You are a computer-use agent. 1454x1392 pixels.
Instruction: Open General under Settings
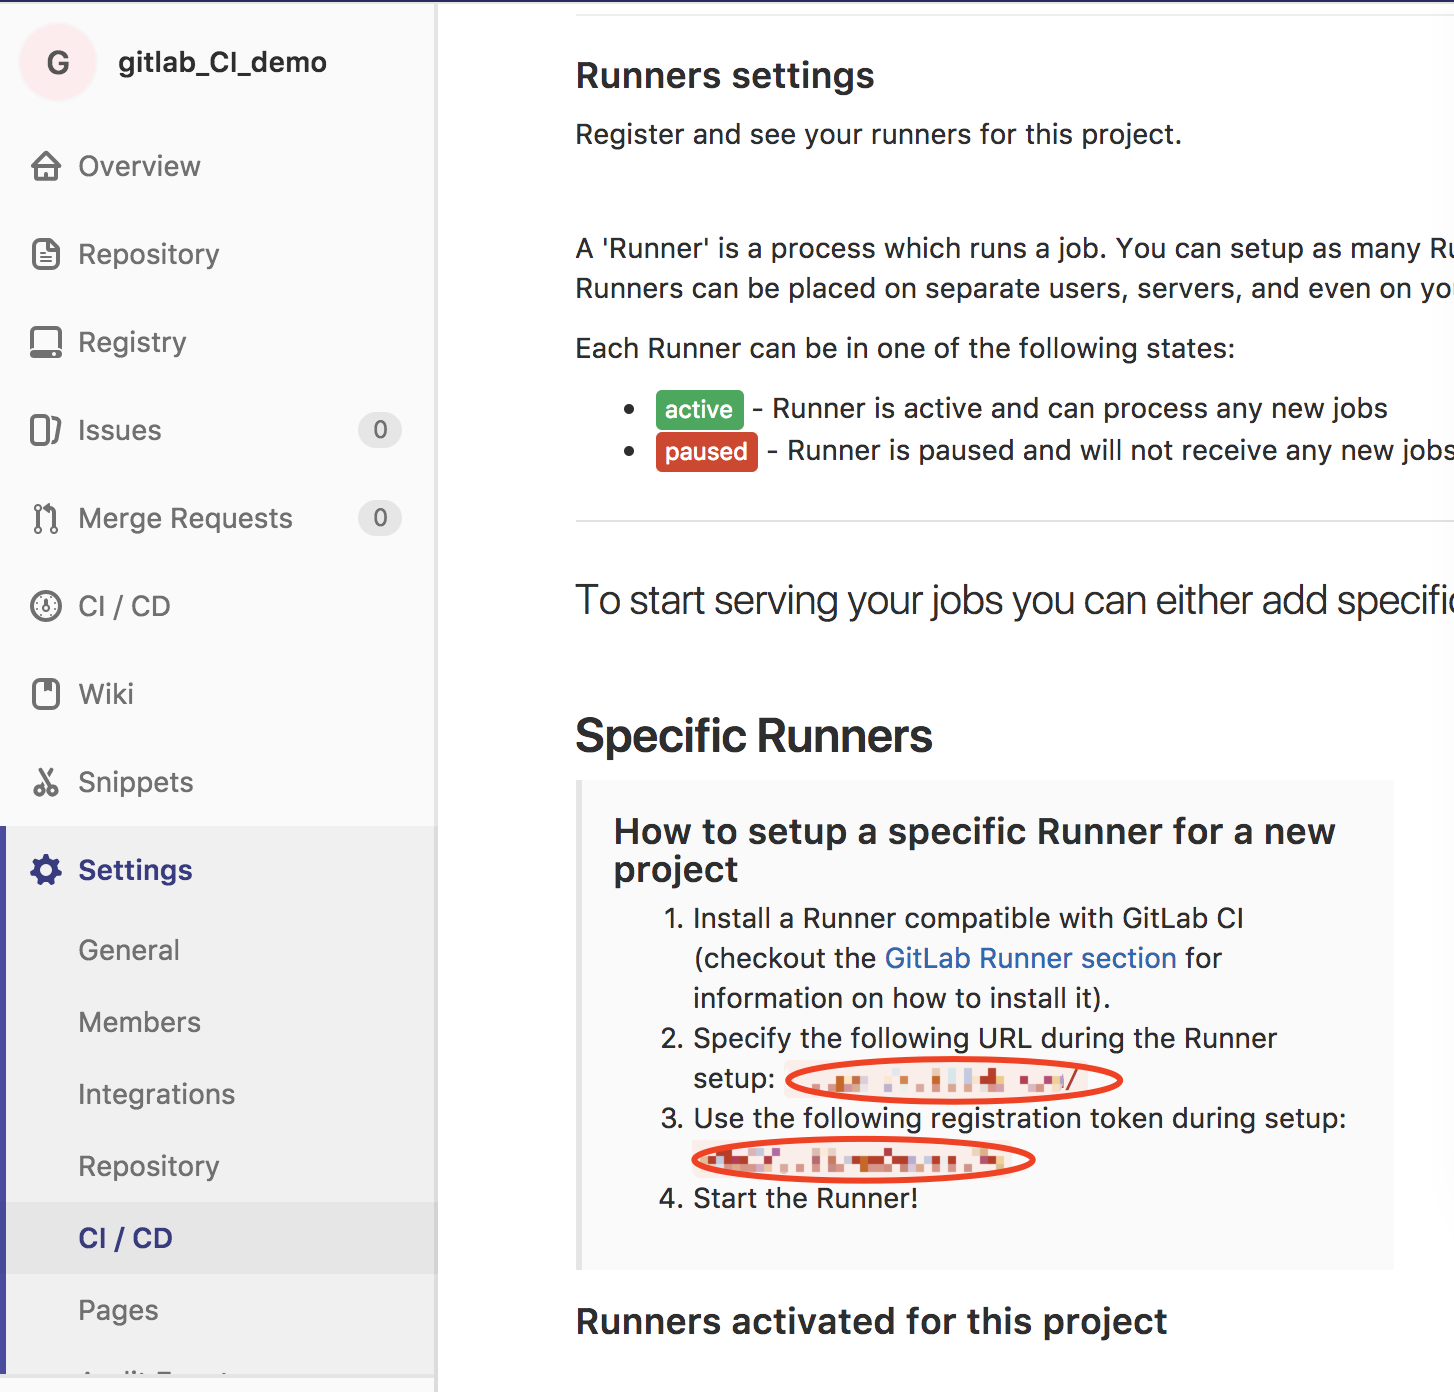(x=129, y=950)
